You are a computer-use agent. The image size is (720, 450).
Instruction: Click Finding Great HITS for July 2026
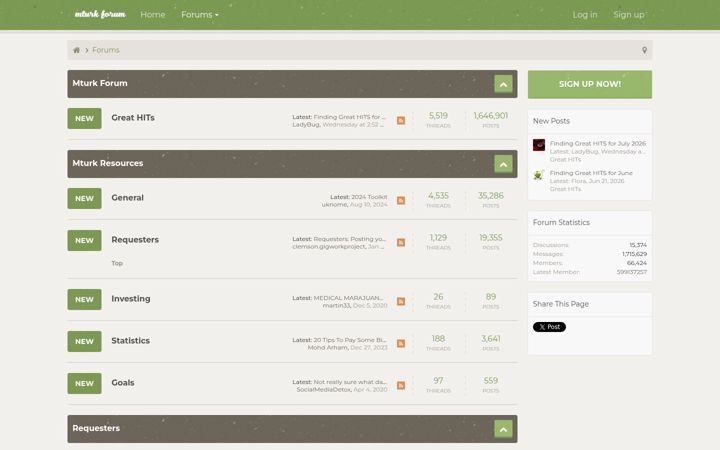coord(598,143)
